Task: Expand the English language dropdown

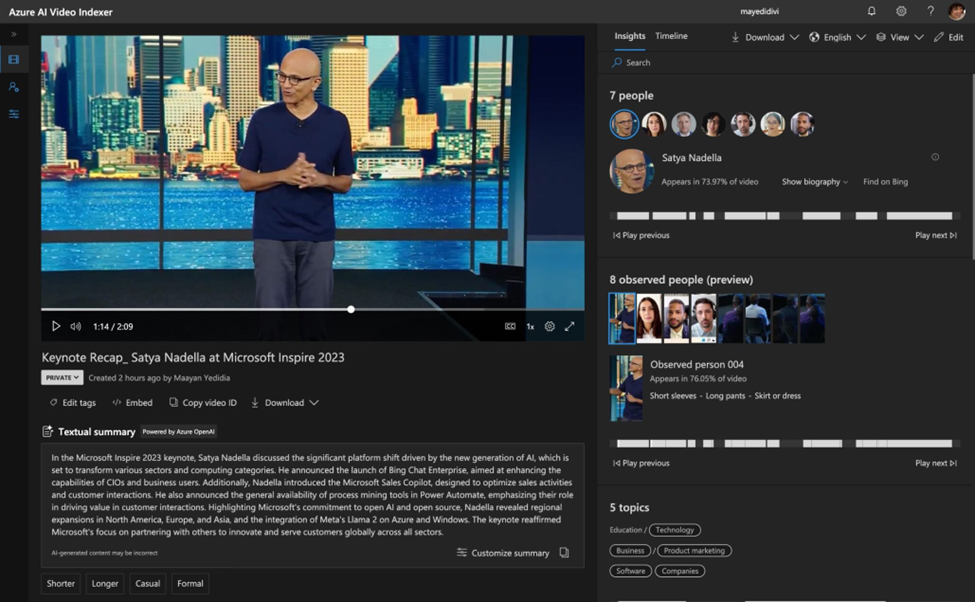Action: click(x=837, y=37)
